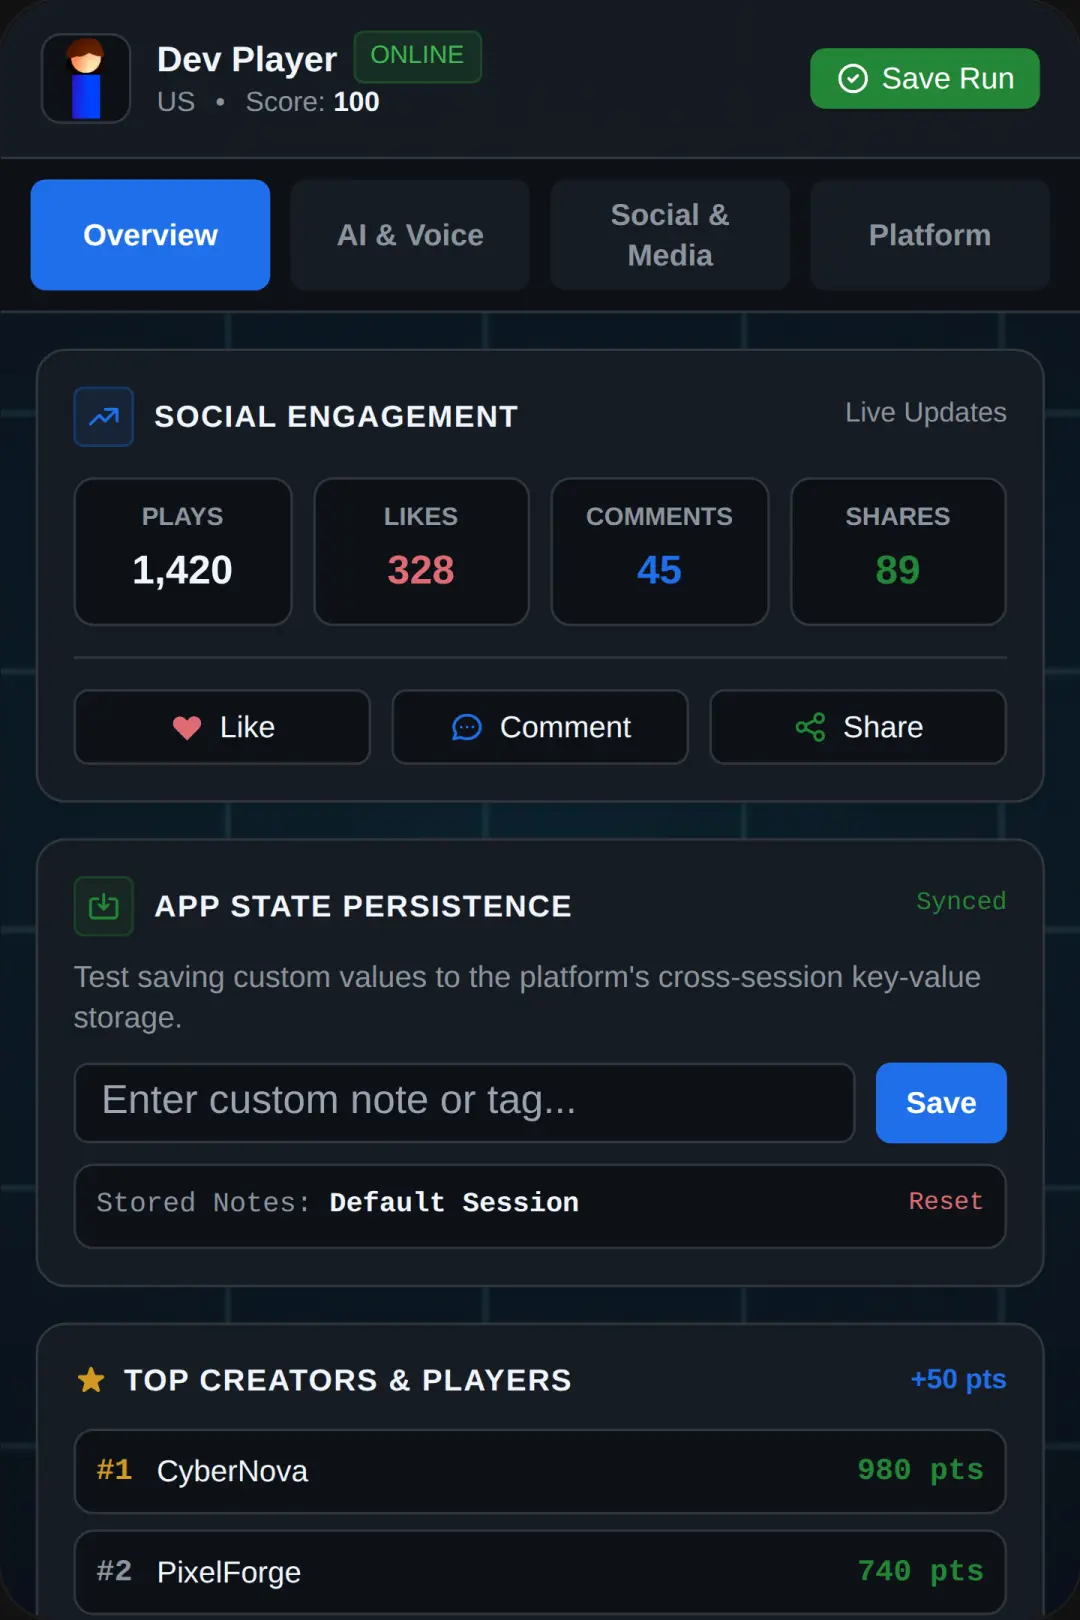Click the checkmark icon in Save Run
The width and height of the screenshot is (1080, 1620).
(x=852, y=79)
